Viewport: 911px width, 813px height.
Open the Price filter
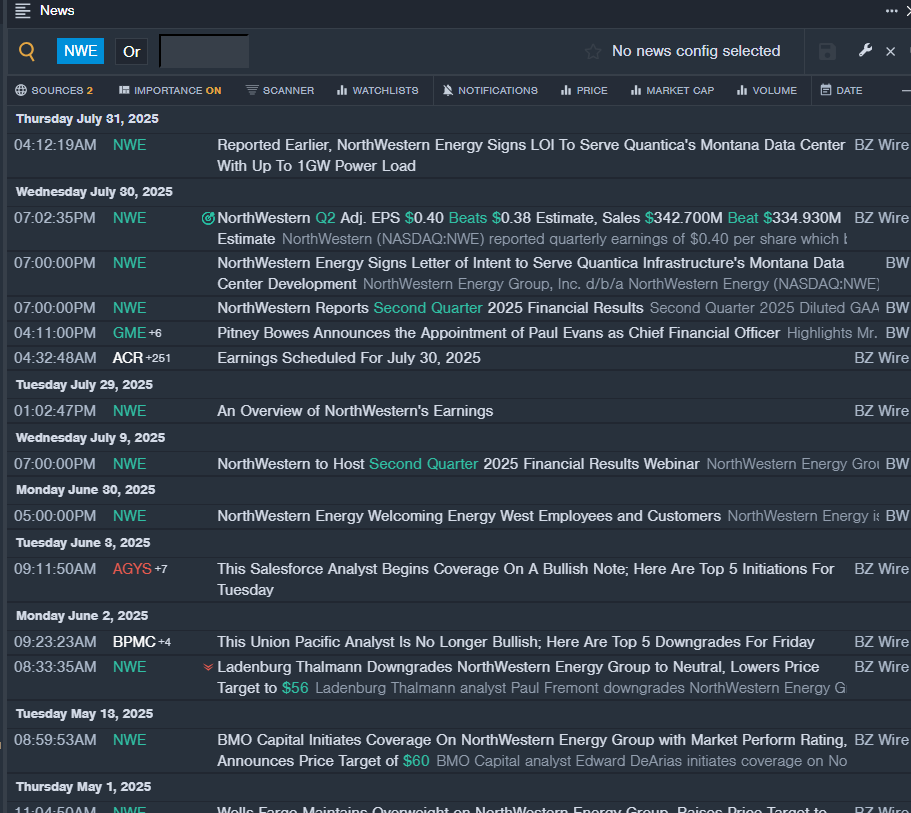pos(584,90)
